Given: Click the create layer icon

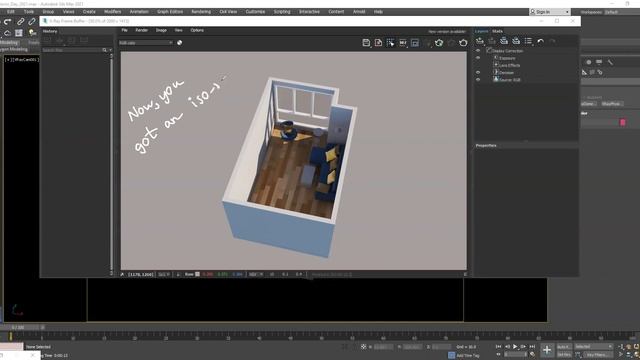Looking at the screenshot, I should click(x=480, y=41).
